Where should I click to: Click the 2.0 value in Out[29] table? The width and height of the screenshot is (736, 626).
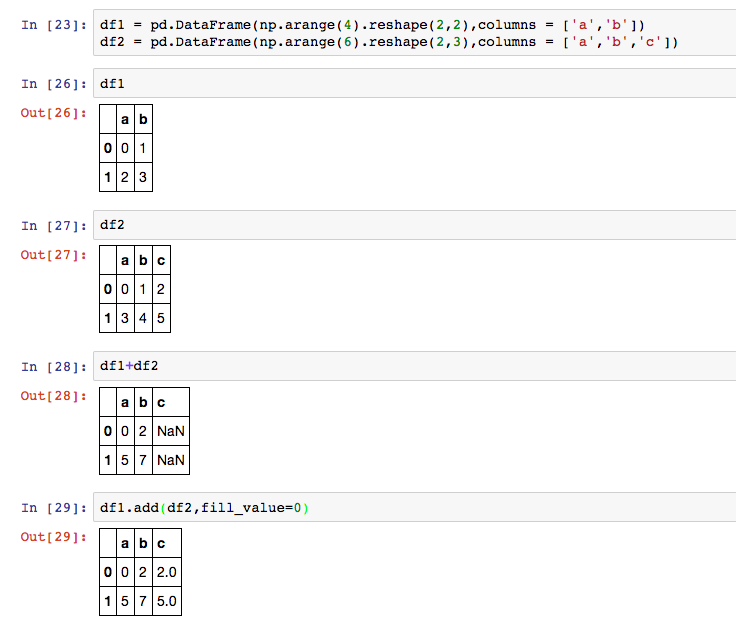[x=167, y=573]
